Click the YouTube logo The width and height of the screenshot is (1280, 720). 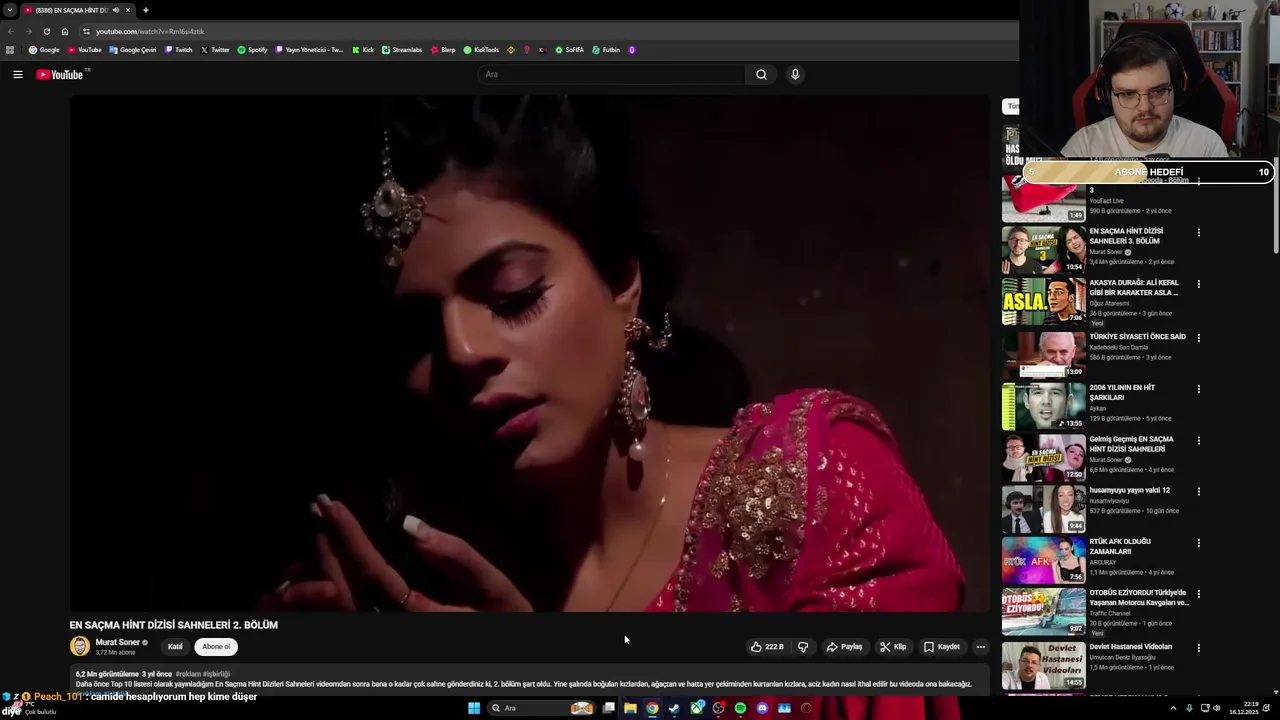(60, 75)
